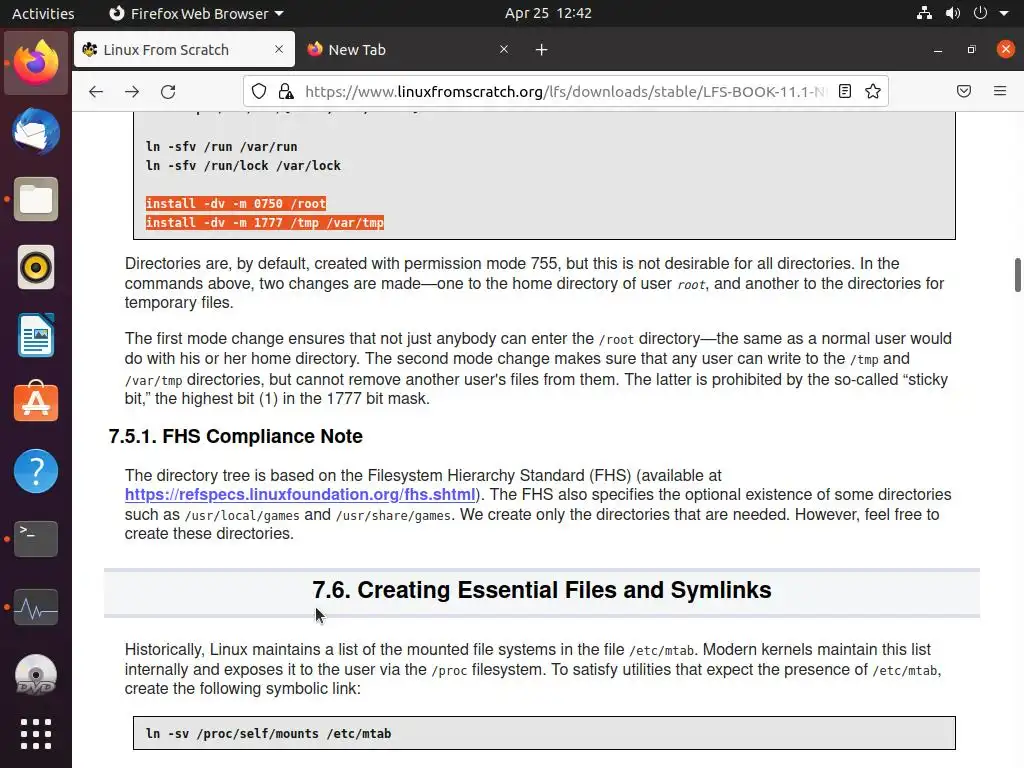Close the Linux From Scratch tab
This screenshot has height=768, width=1024.
pos(279,49)
